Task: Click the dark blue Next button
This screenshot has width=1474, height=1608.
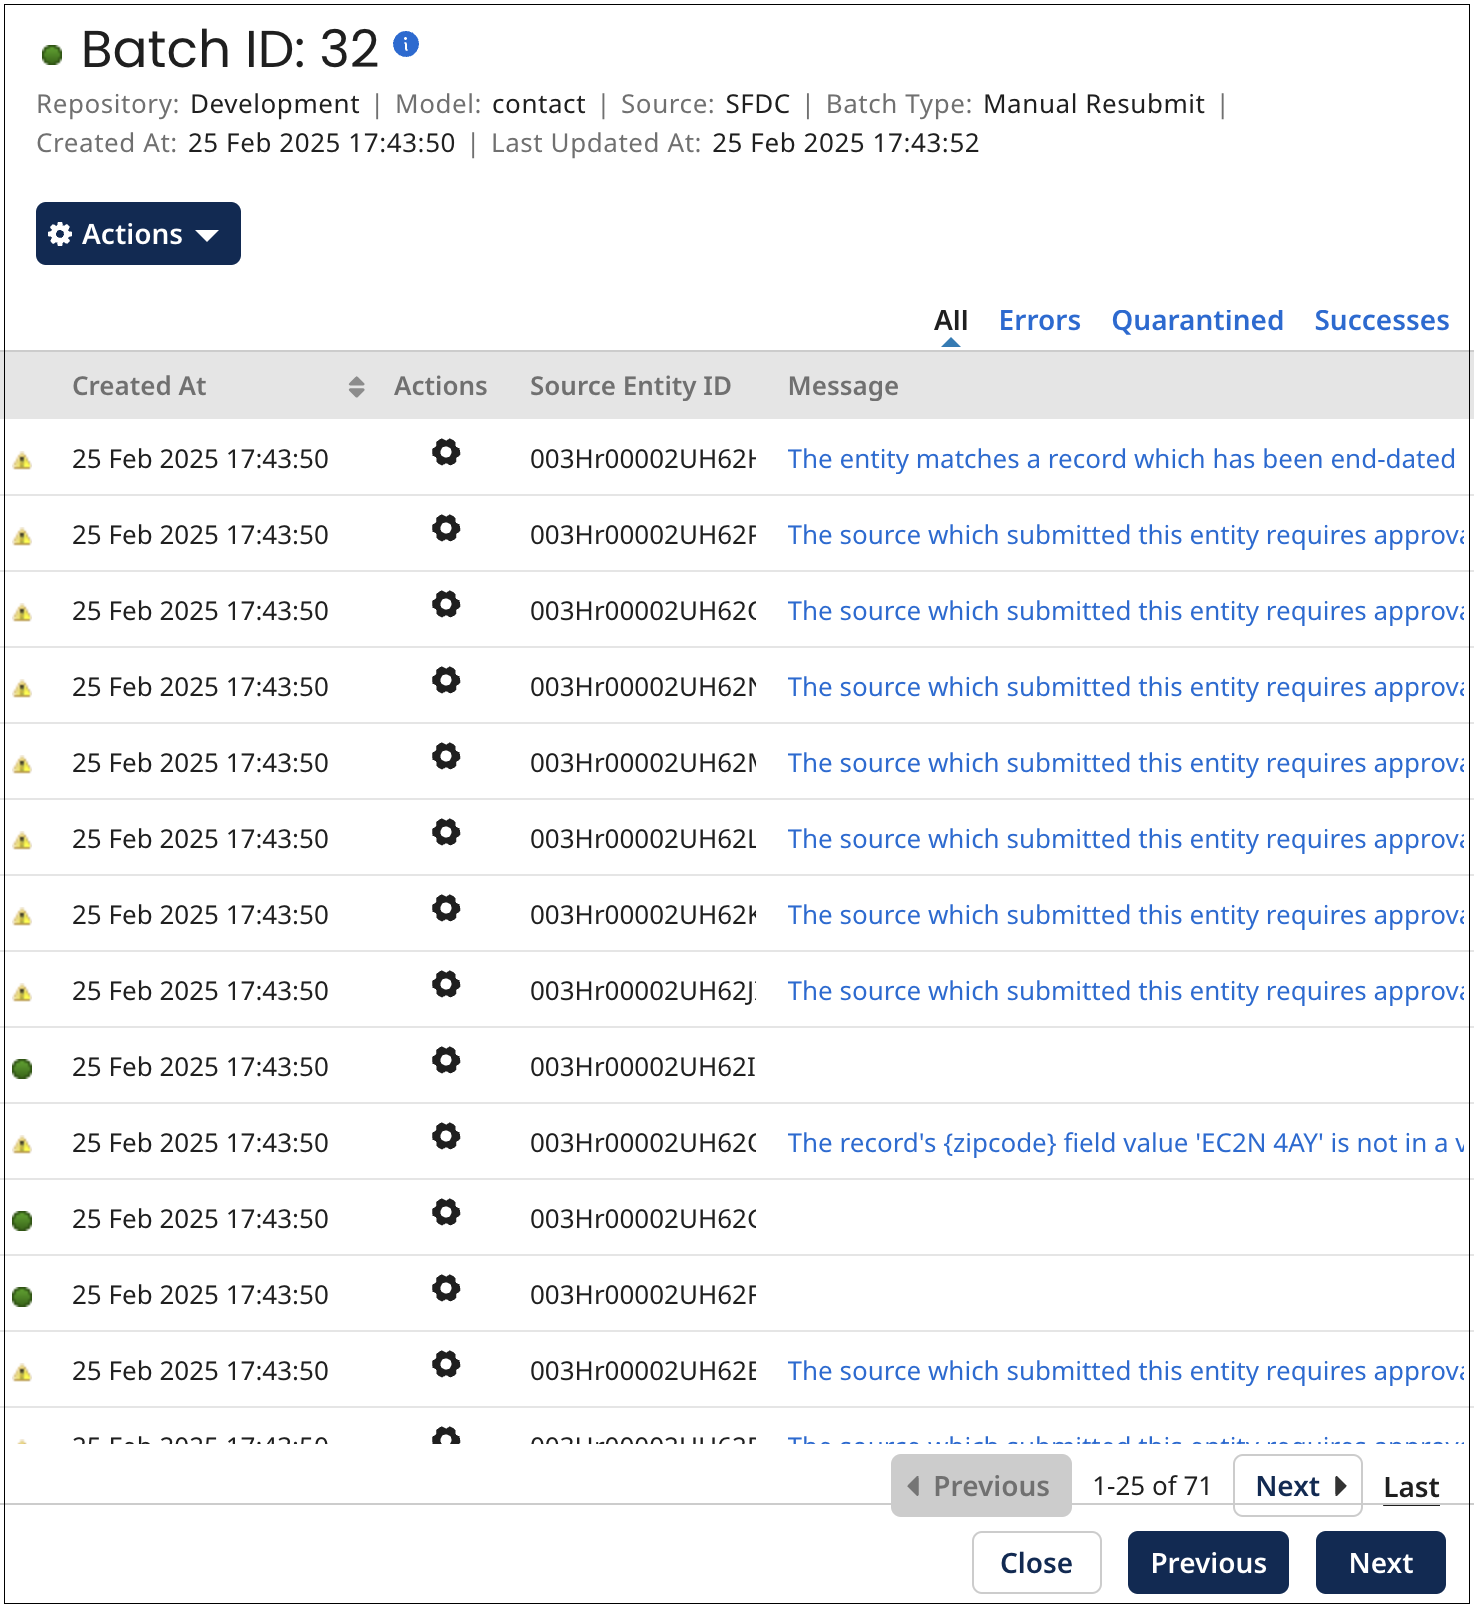Action: tap(1381, 1563)
